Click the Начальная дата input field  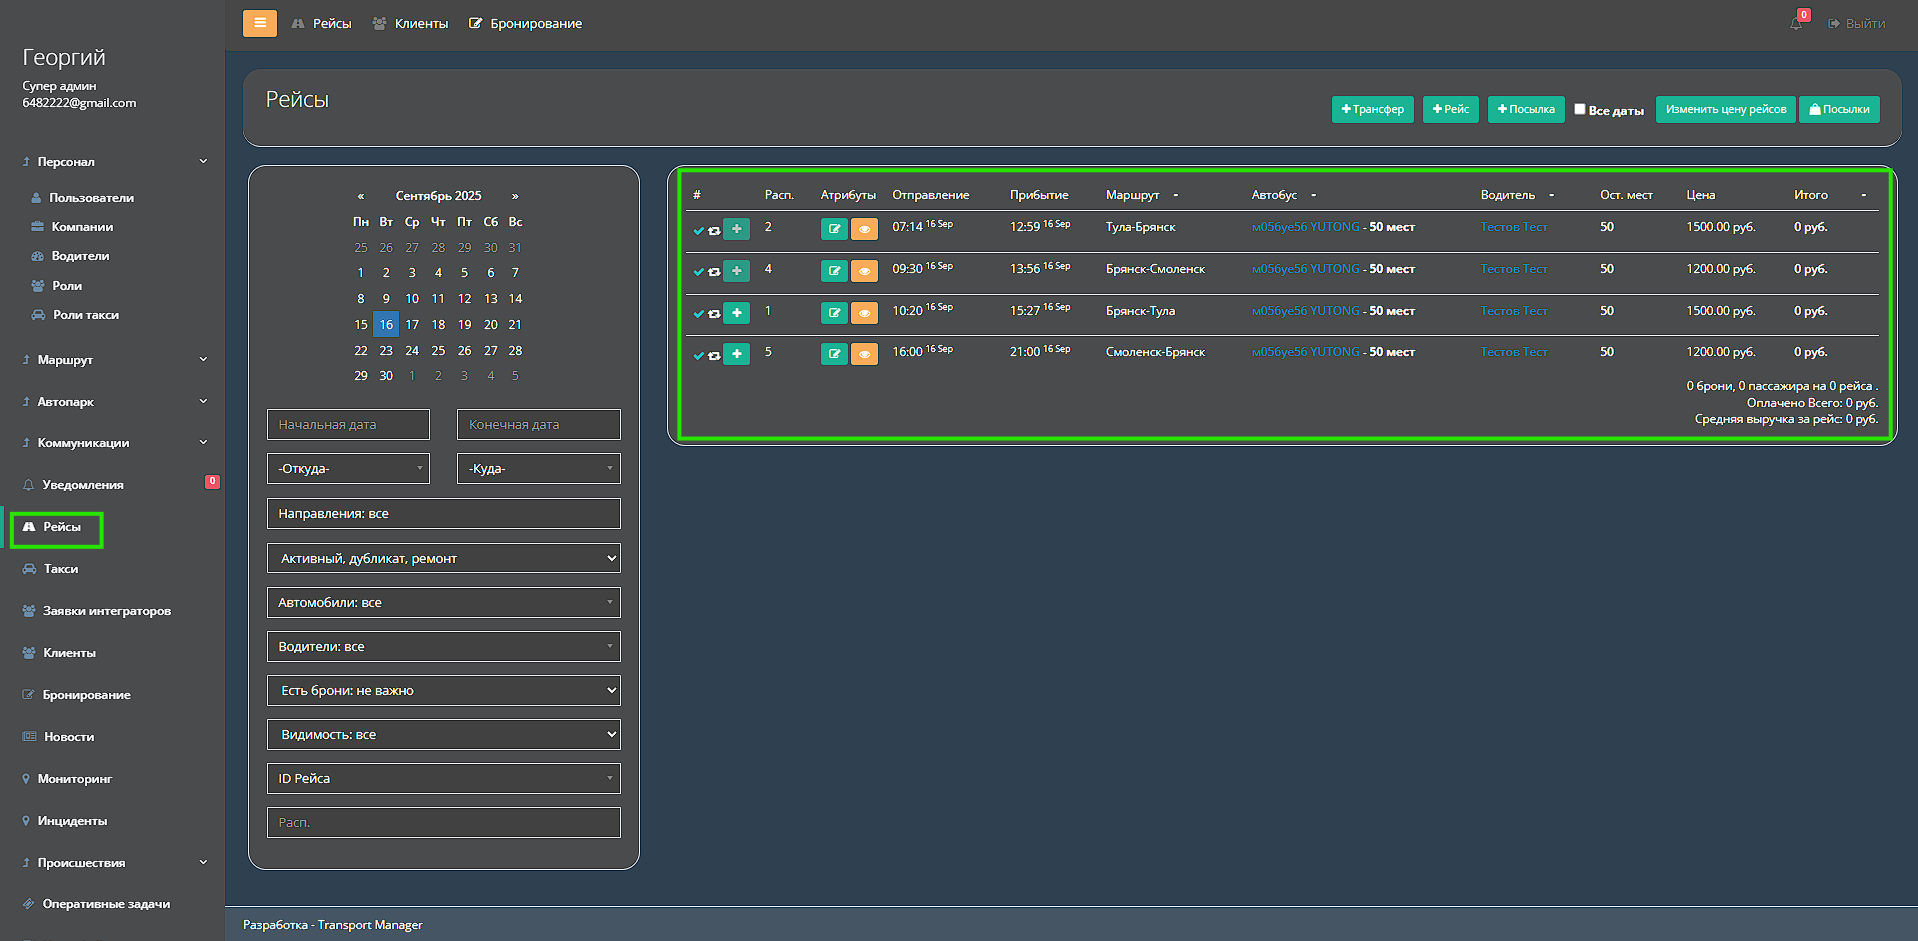348,425
